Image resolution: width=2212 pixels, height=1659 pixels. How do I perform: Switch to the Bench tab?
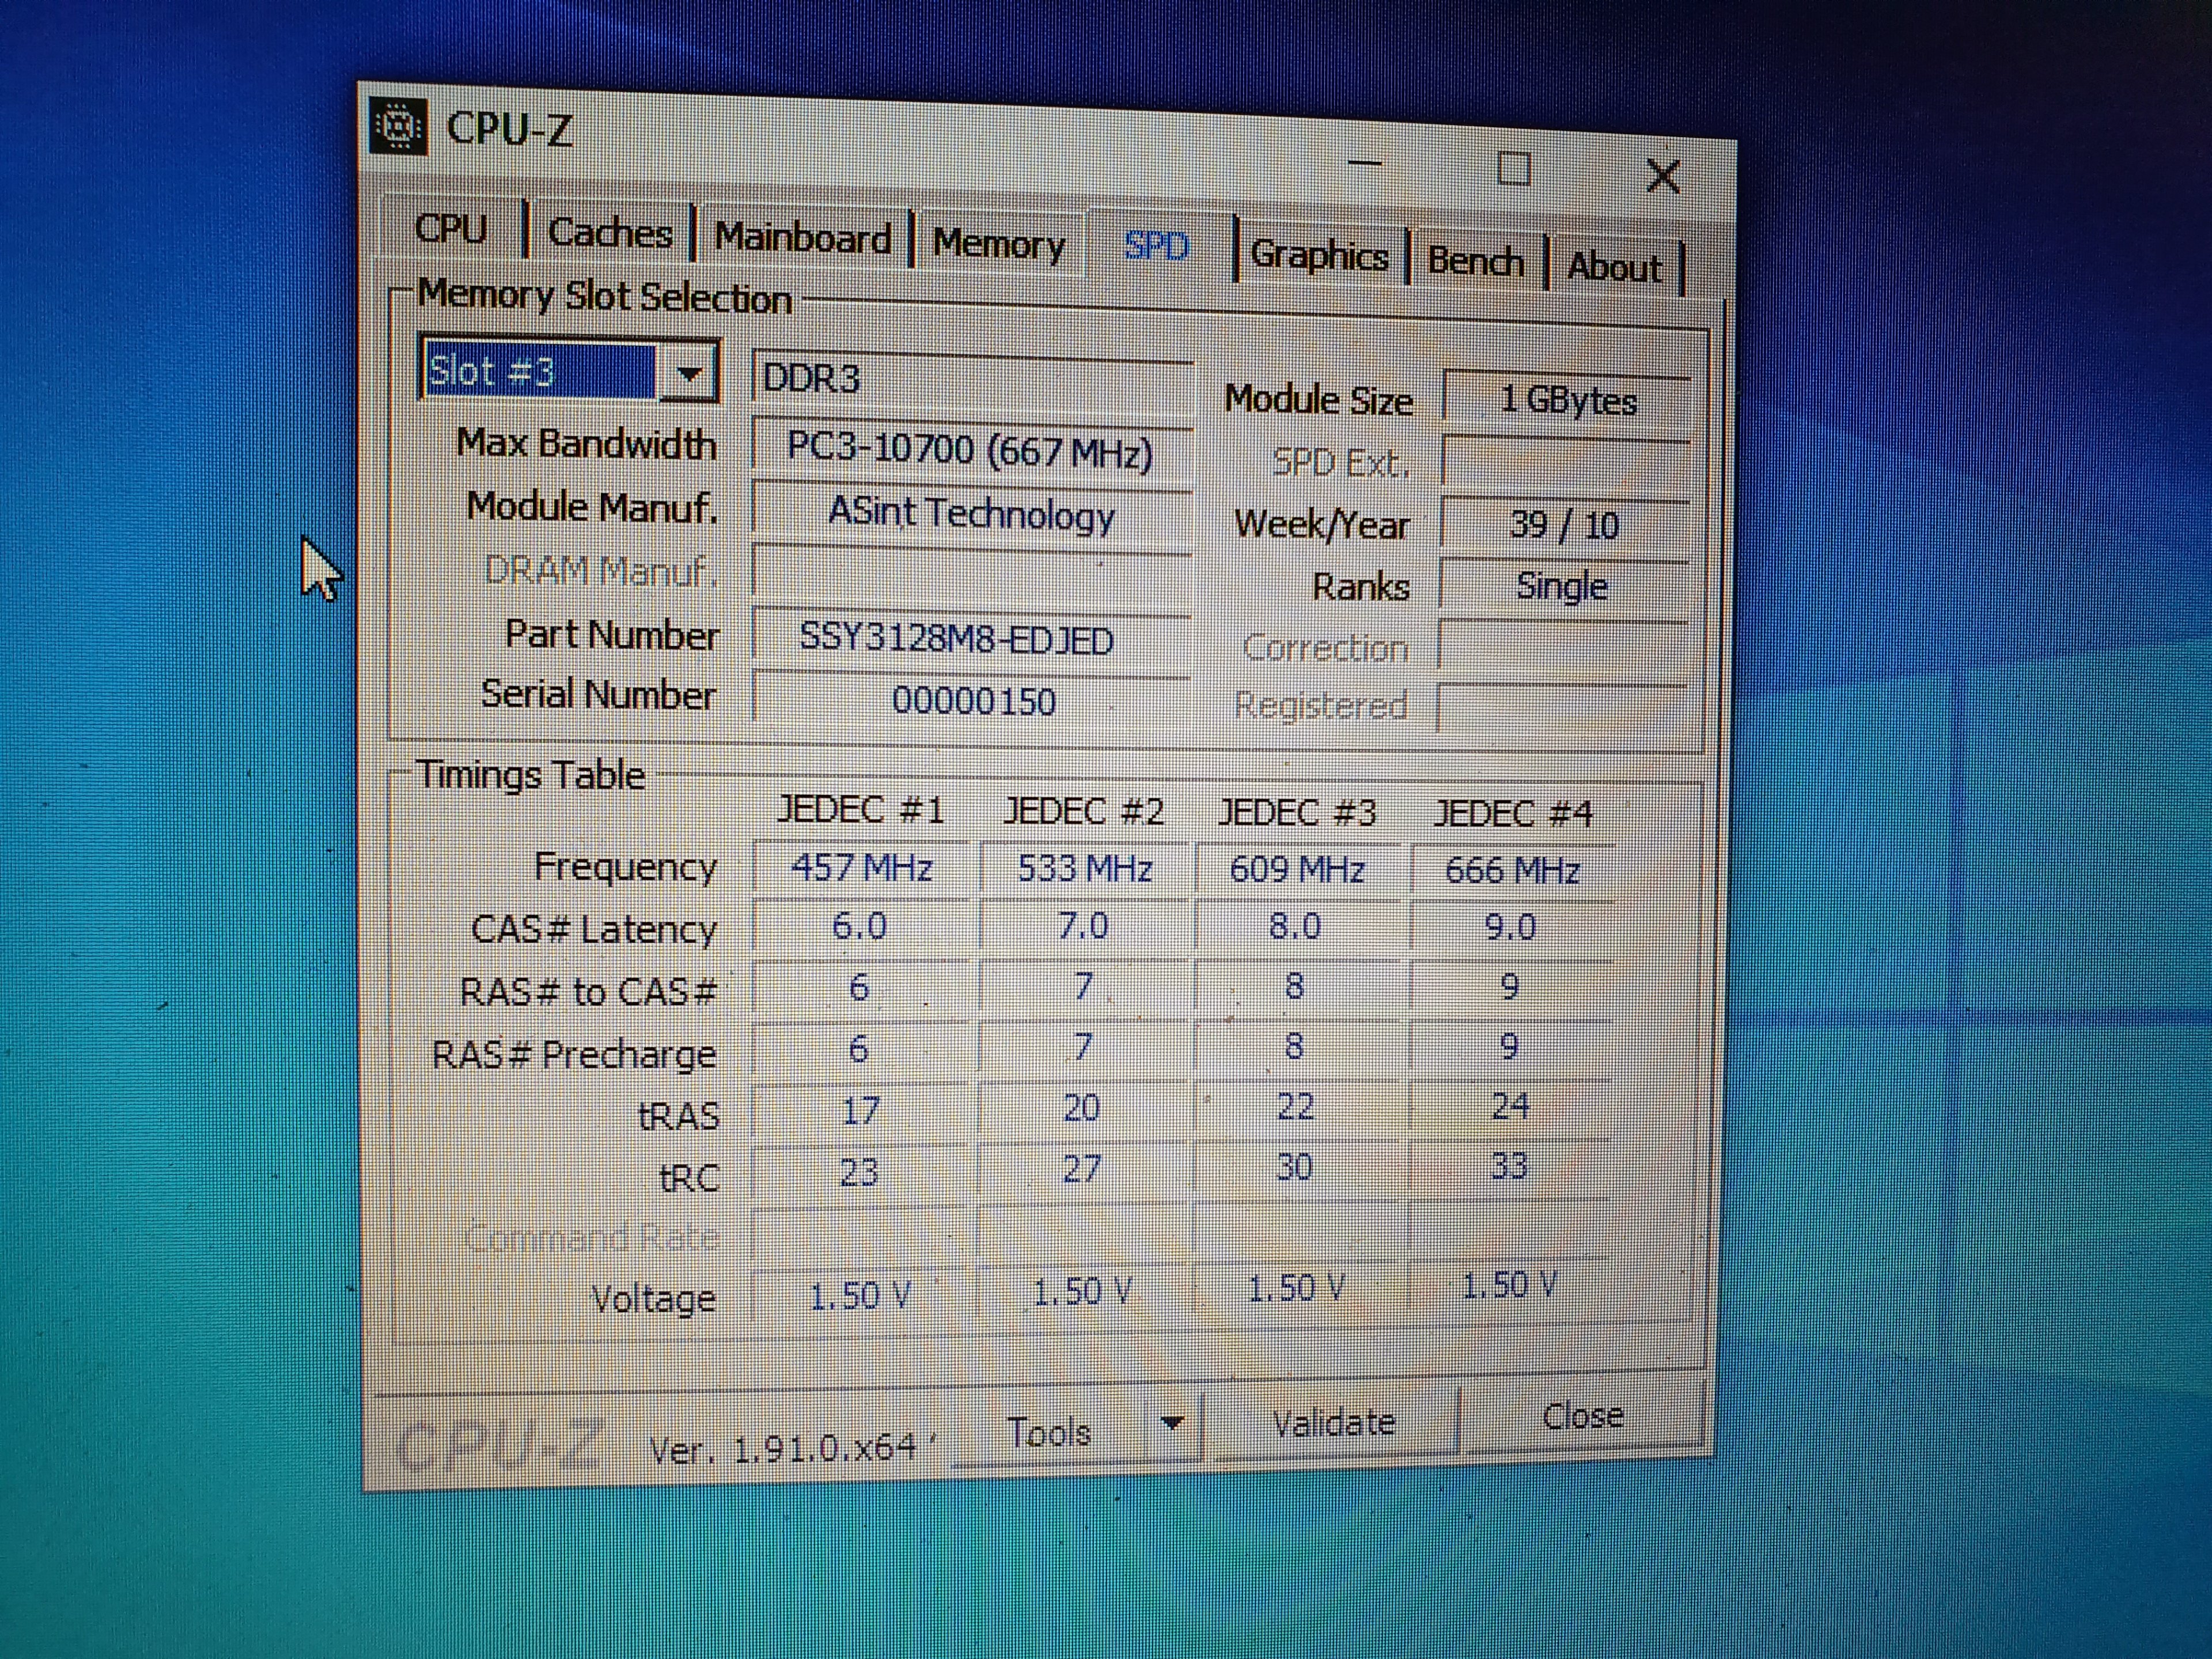(x=1475, y=262)
